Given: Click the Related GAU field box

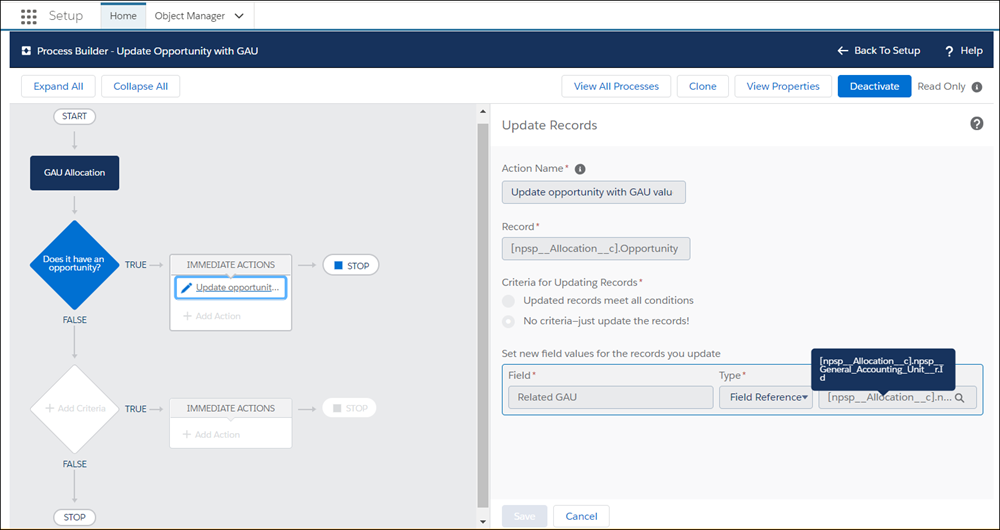Looking at the screenshot, I should pos(610,397).
